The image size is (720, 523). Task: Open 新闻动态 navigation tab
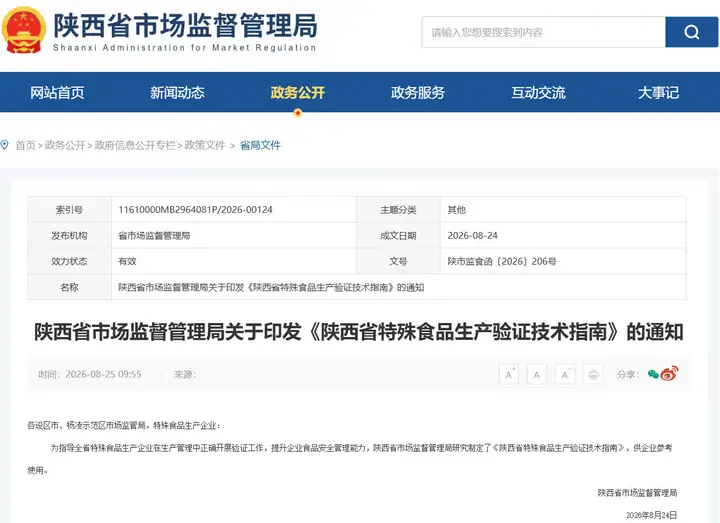[177, 93]
